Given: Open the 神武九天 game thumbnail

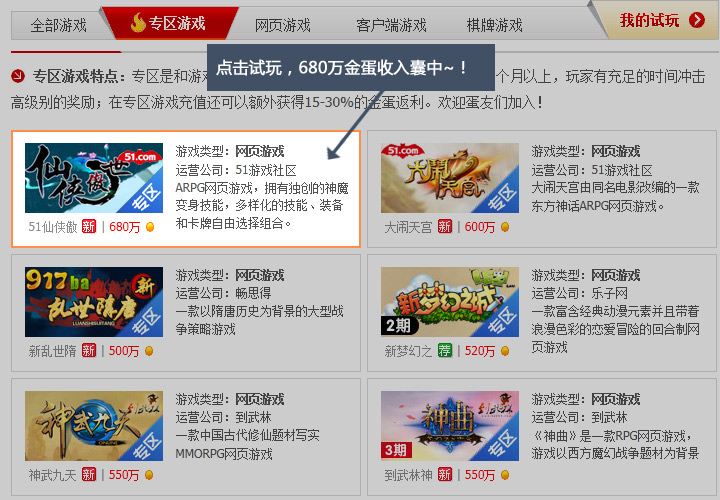Looking at the screenshot, I should [94, 426].
